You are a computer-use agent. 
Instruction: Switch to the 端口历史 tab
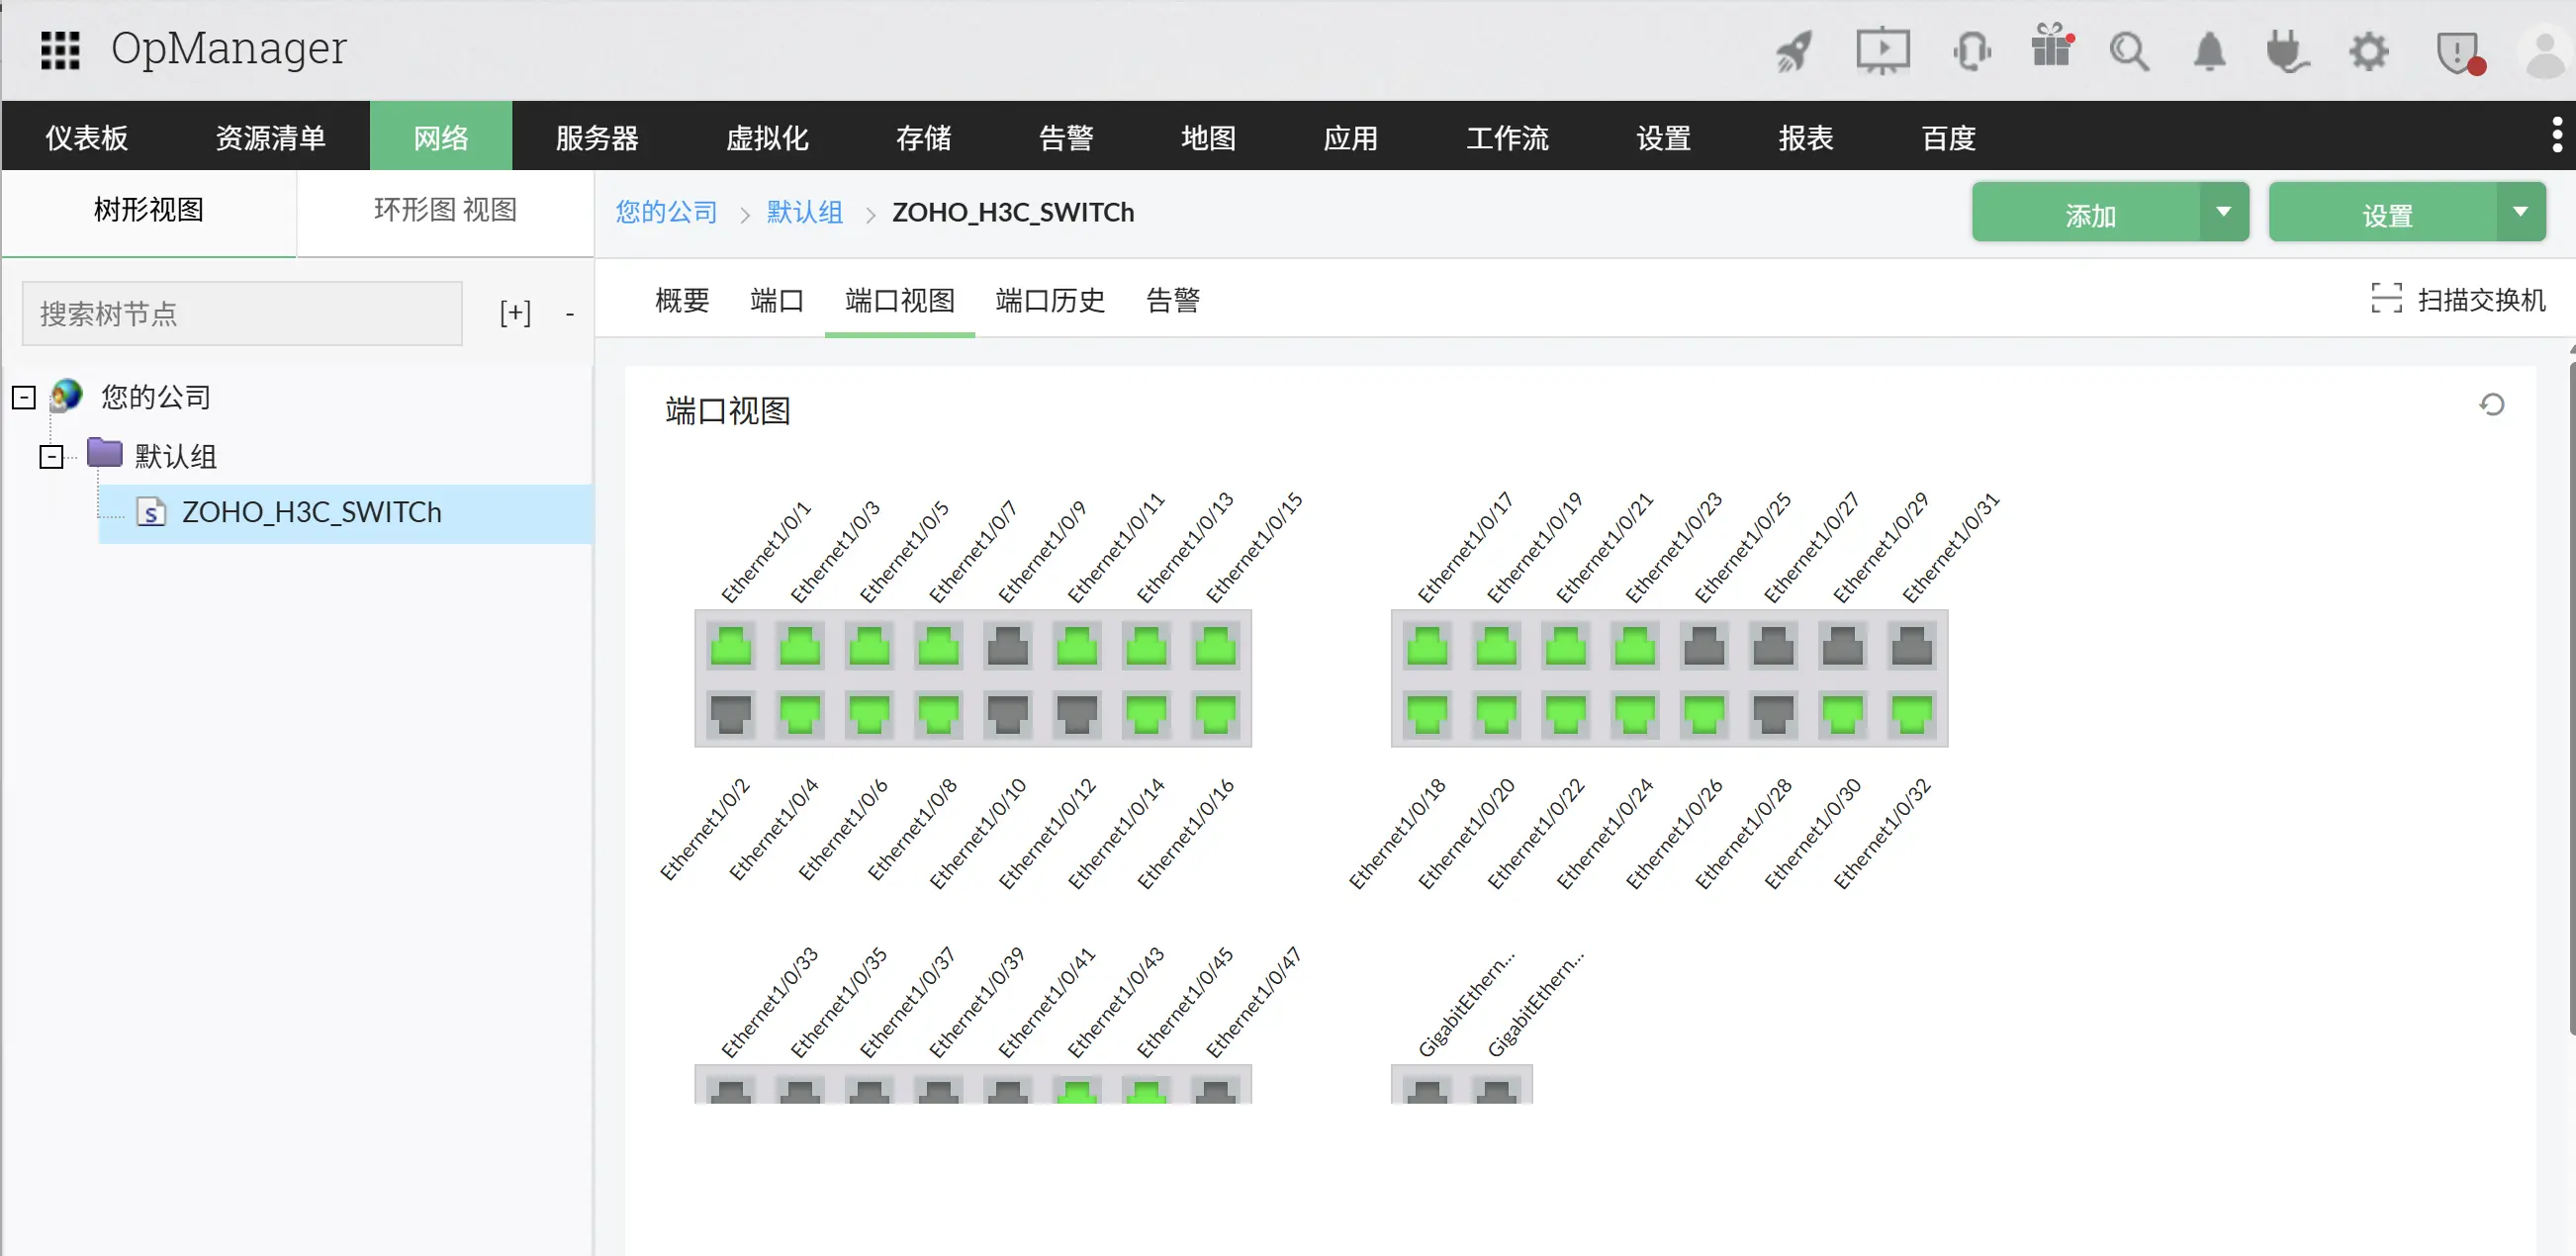[x=1049, y=300]
